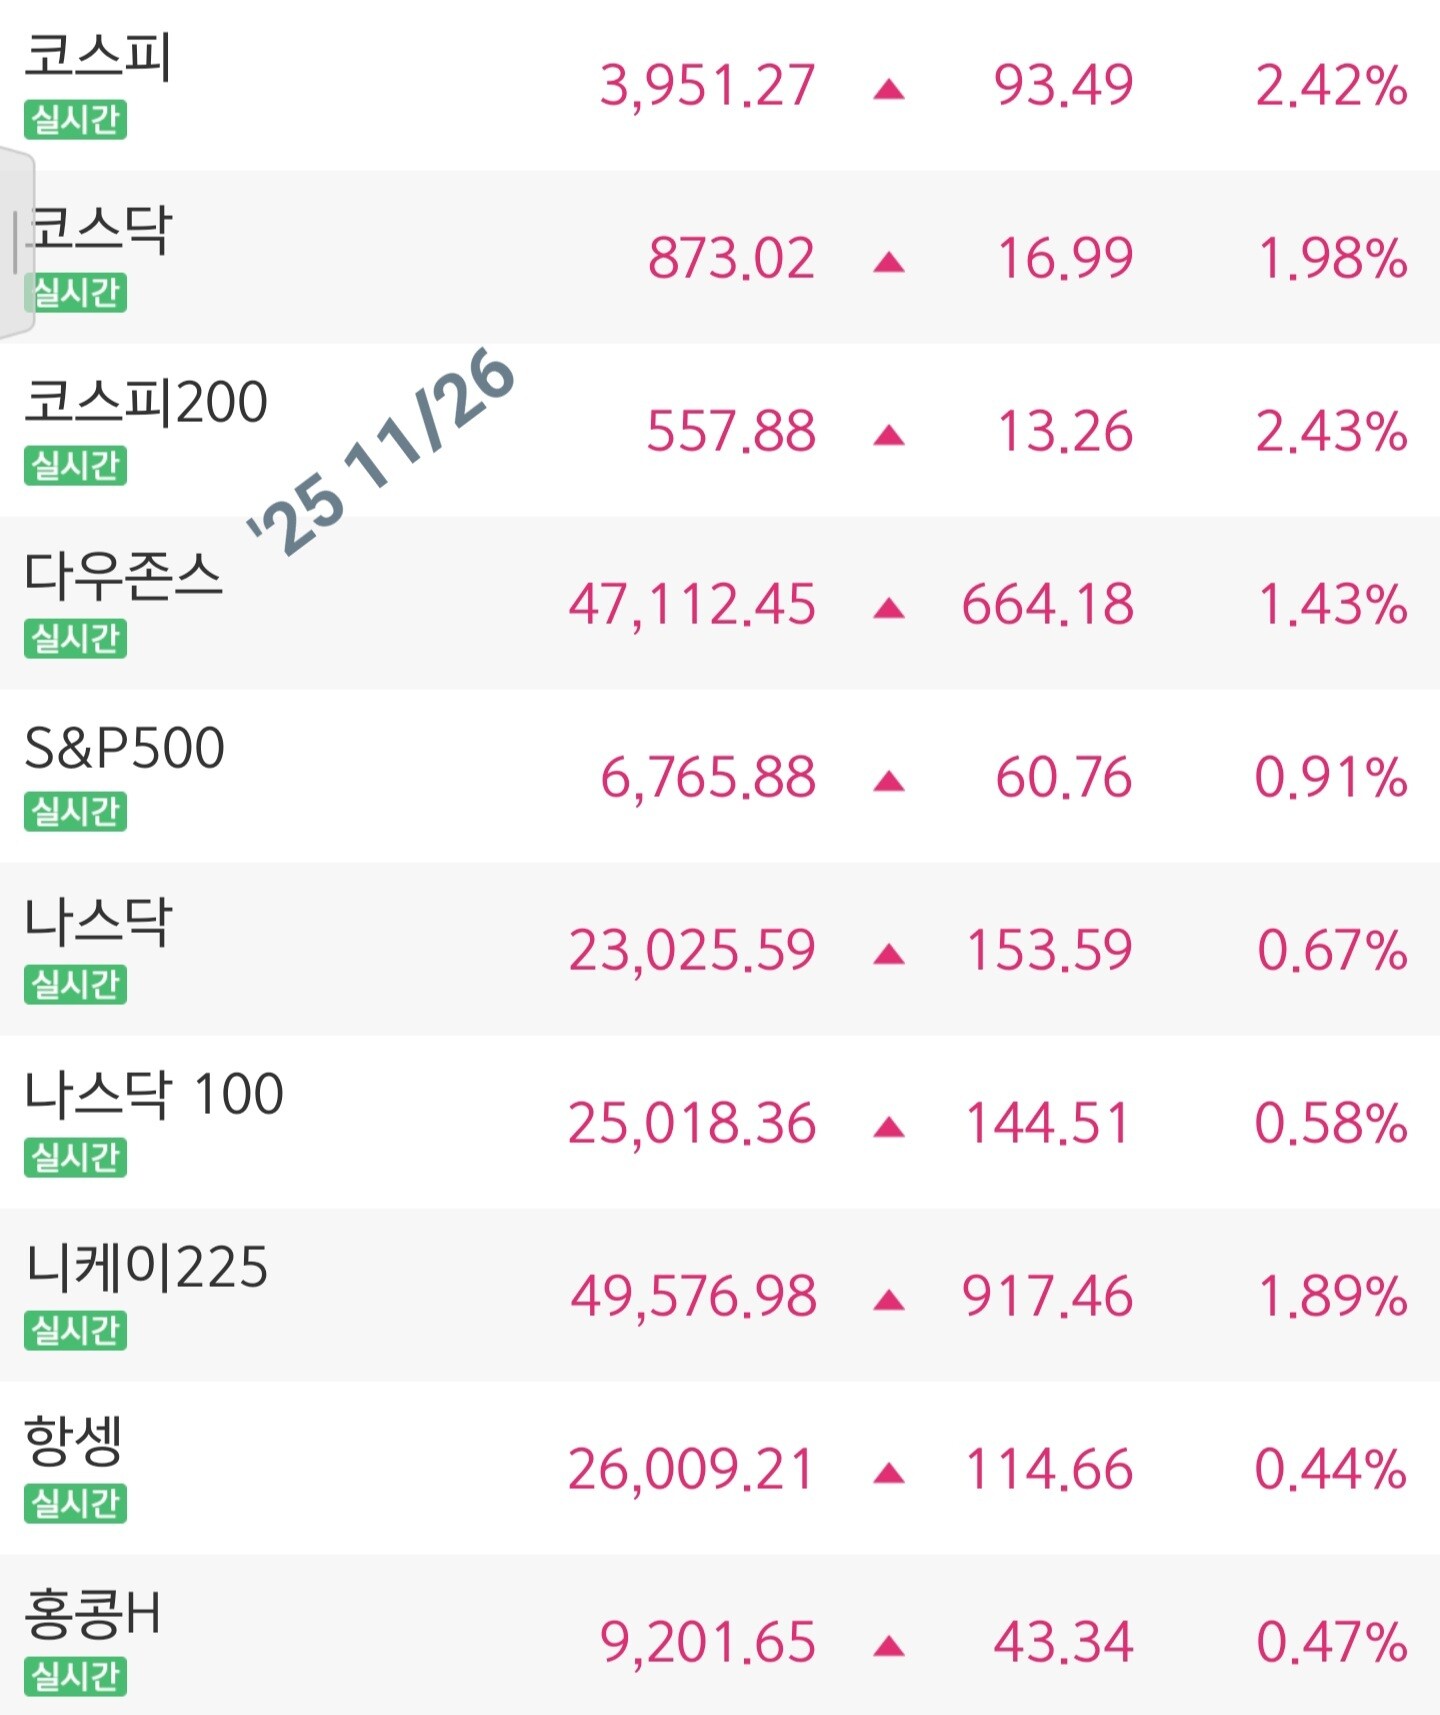Tap the 실시간 badge under 다우존스
The image size is (1440, 1715).
75,639
